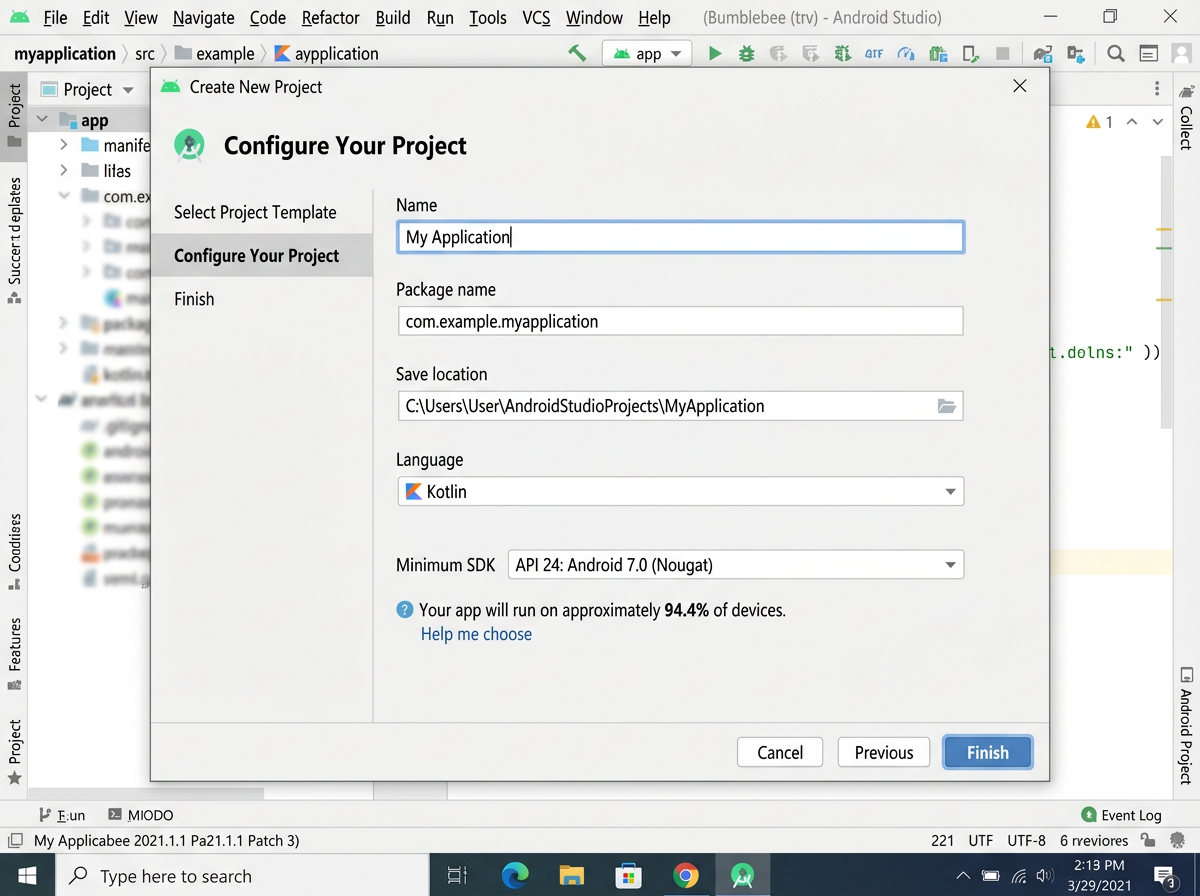This screenshot has height=896, width=1200.
Task: Open the Language Kotlin dropdown
Action: (x=680, y=491)
